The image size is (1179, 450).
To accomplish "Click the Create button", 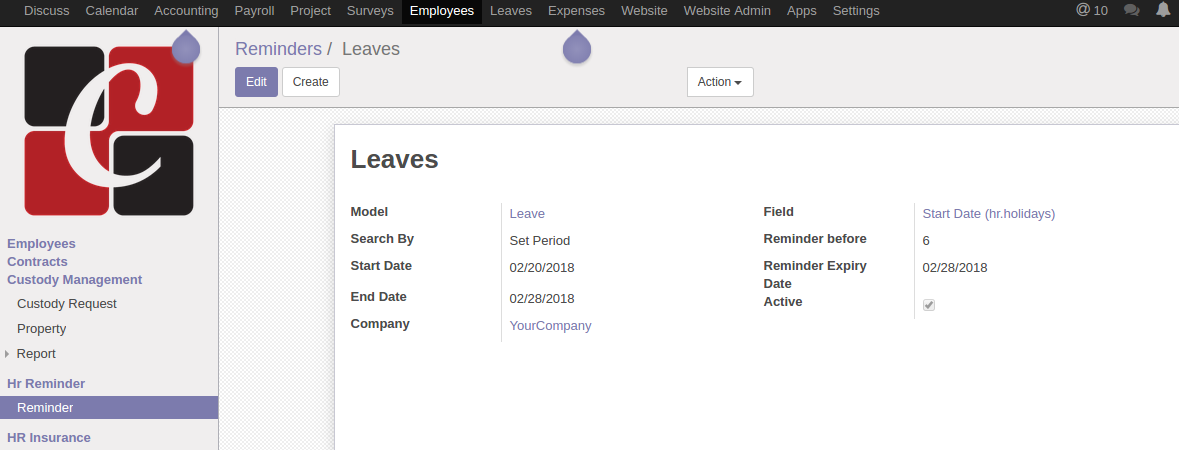I will [311, 82].
